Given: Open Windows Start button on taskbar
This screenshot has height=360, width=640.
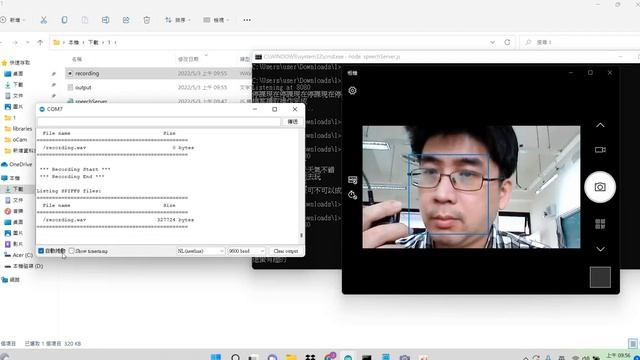Looking at the screenshot, I should (216, 358).
